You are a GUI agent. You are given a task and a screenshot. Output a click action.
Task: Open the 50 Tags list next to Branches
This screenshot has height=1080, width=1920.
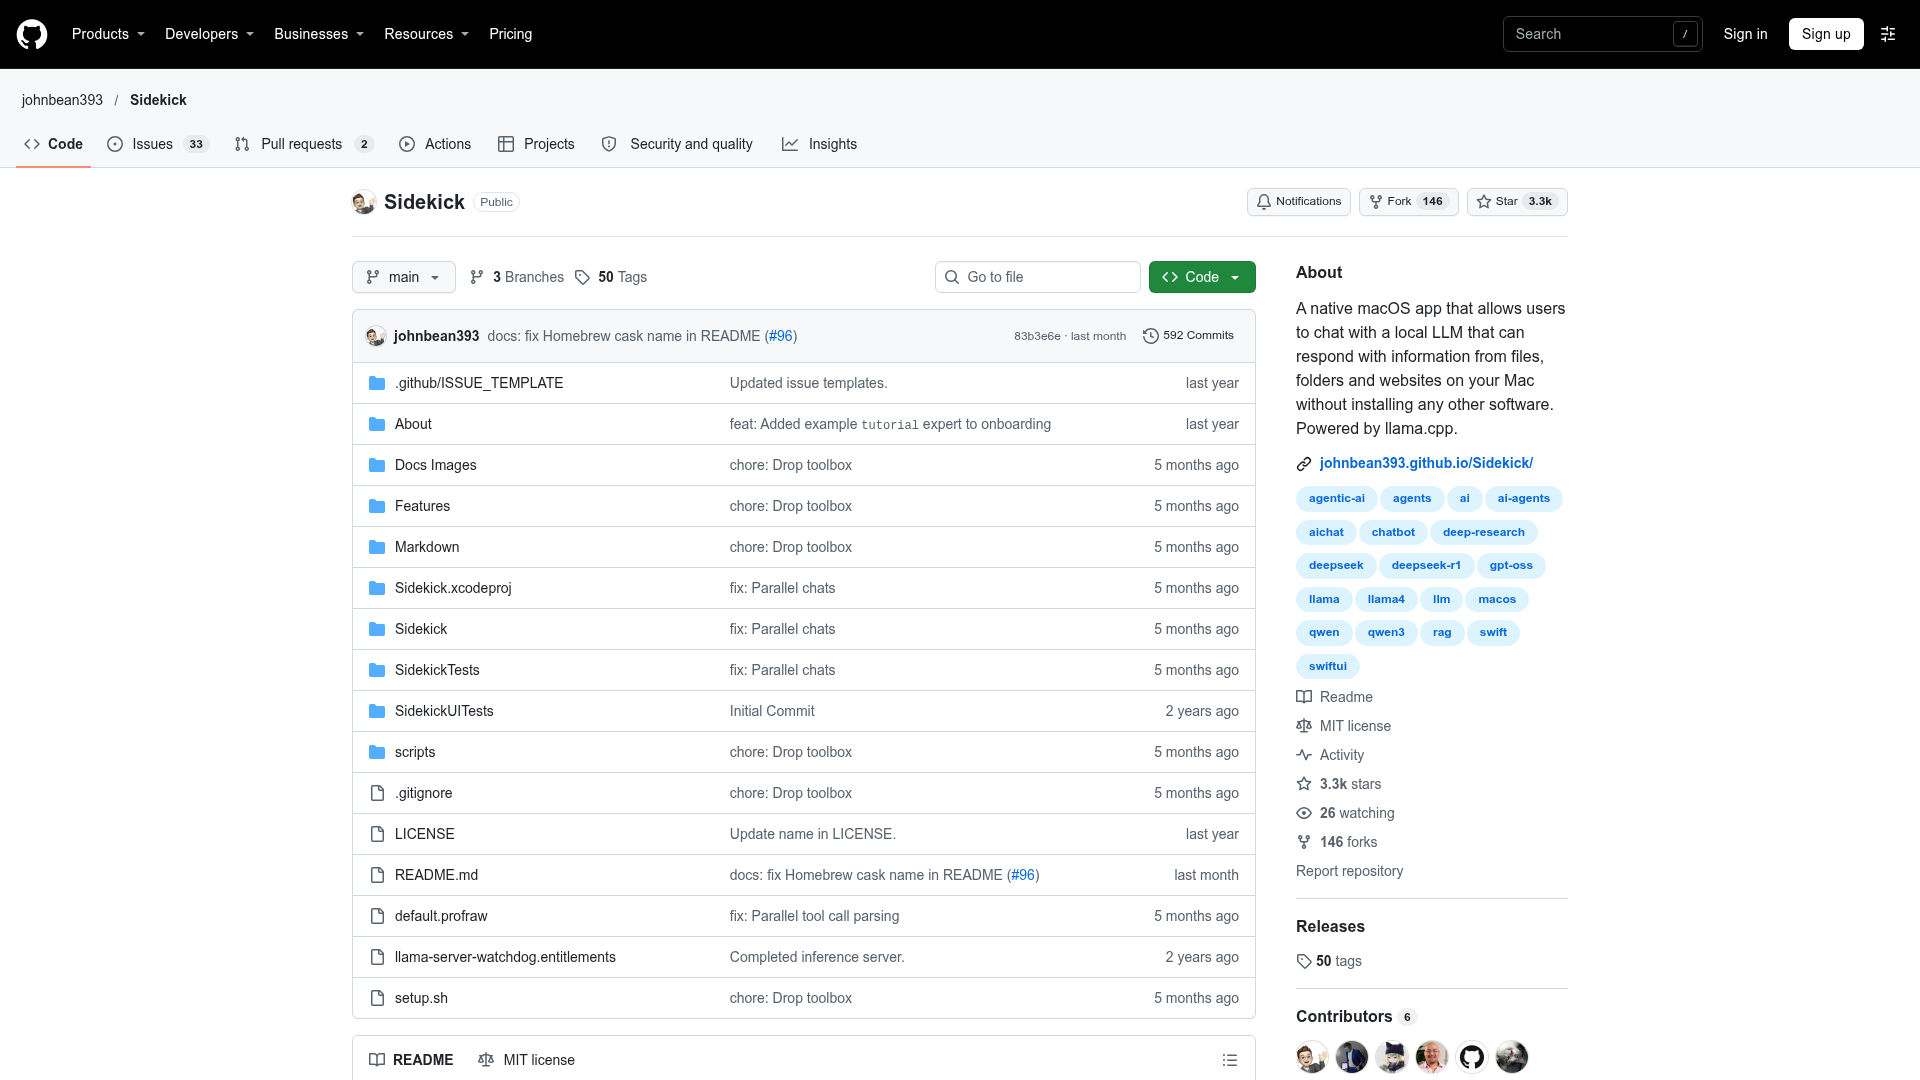point(611,277)
